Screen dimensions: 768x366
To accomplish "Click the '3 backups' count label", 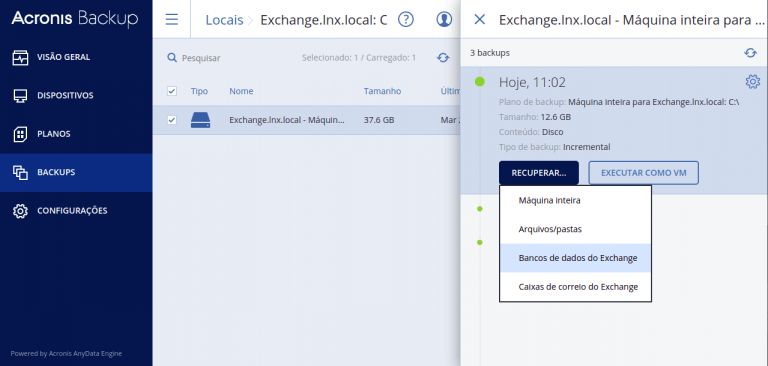I will [x=490, y=53].
